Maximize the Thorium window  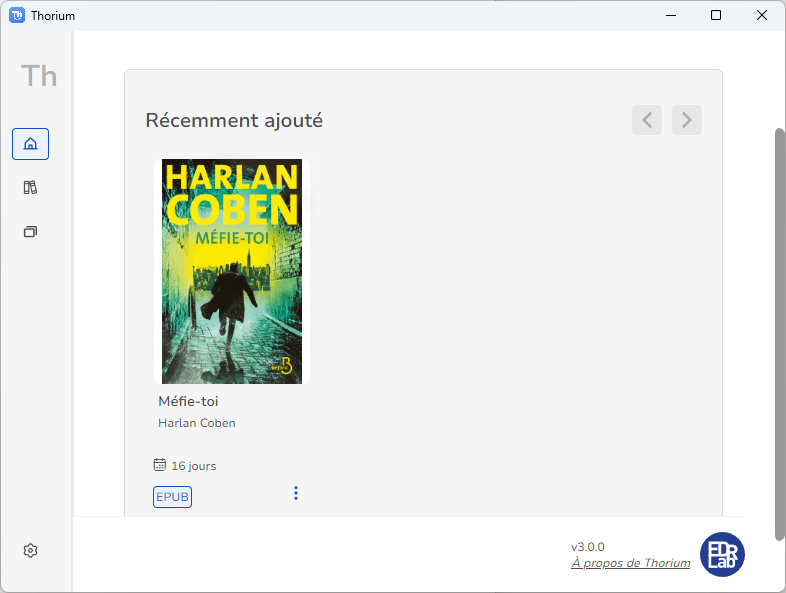716,15
